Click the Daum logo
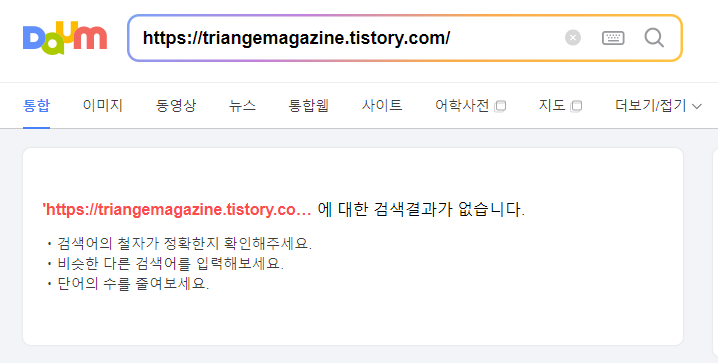 click(65, 38)
